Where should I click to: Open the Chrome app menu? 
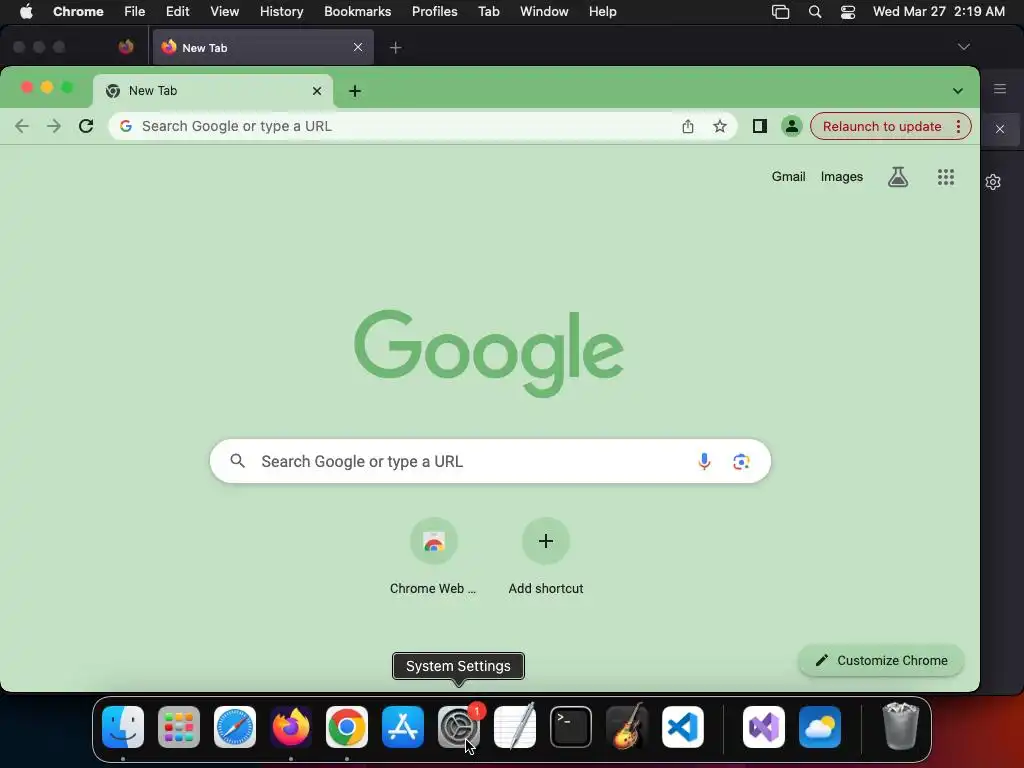[78, 11]
